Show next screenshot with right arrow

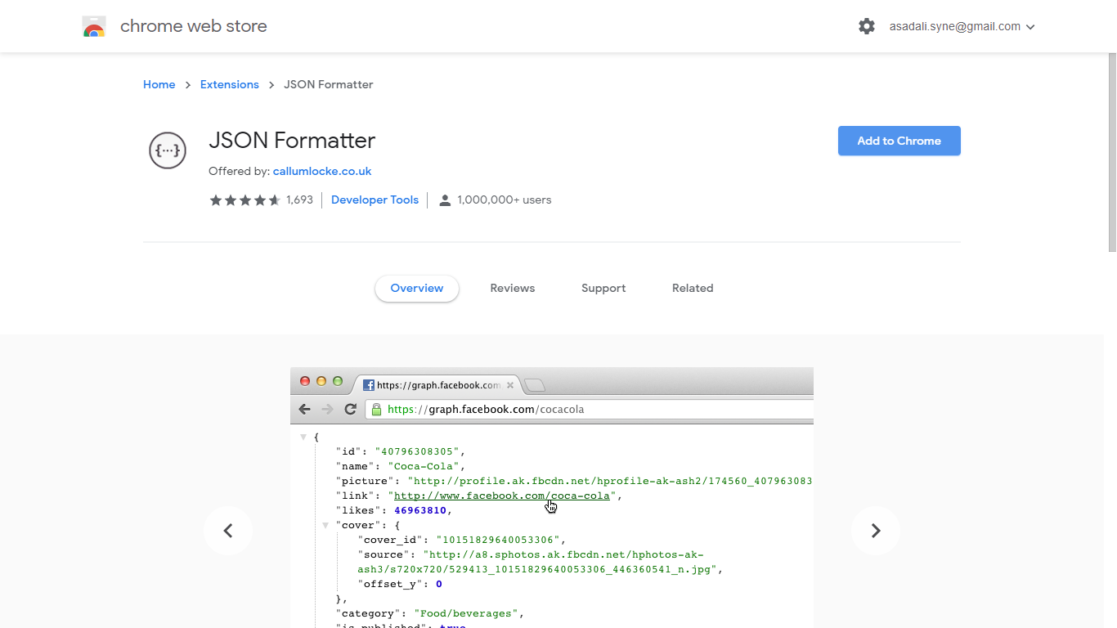click(875, 531)
